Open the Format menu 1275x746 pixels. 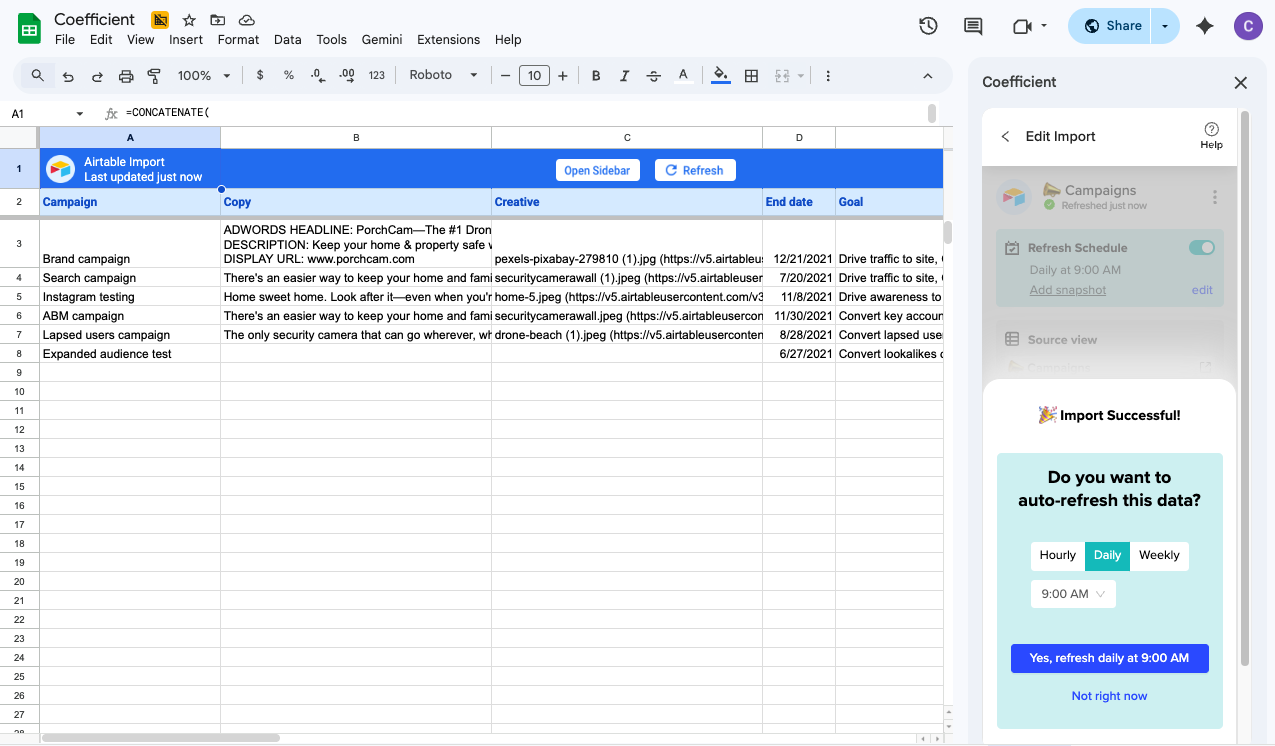coord(238,40)
